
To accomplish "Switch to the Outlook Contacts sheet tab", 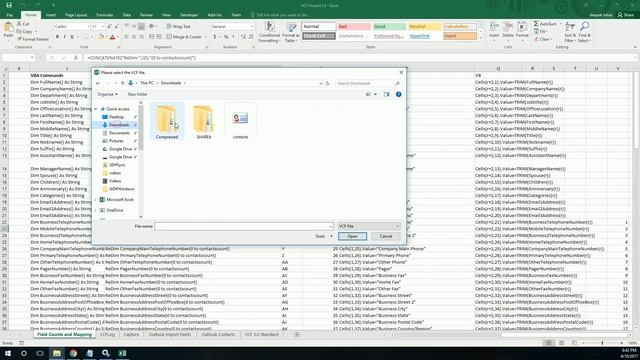I will (x=218, y=335).
